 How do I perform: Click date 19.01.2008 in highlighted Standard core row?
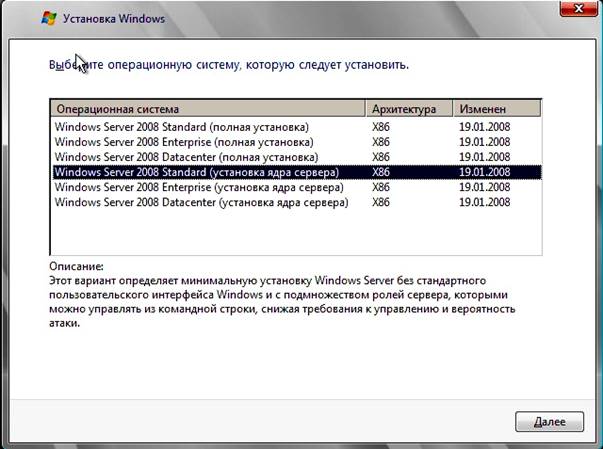coord(485,172)
